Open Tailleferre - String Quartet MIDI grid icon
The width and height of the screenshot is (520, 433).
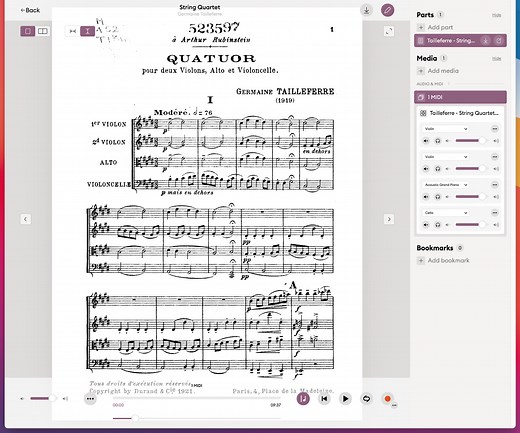[x=423, y=113]
